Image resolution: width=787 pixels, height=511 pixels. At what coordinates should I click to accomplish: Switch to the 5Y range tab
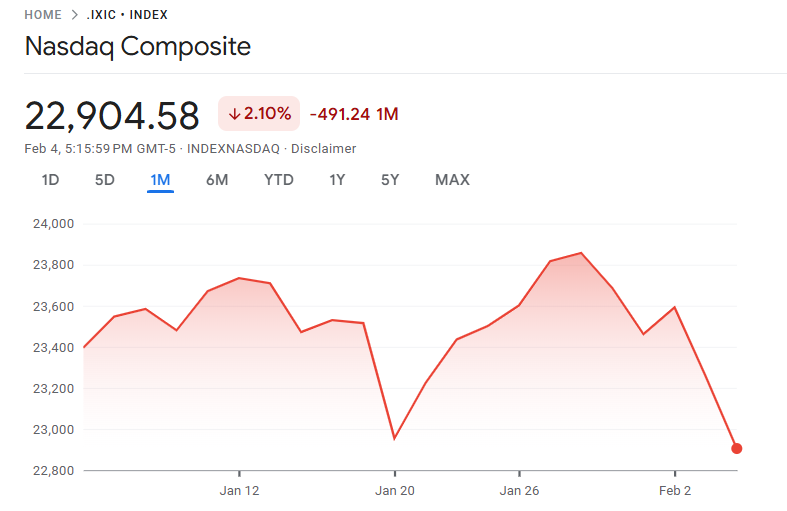[390, 180]
